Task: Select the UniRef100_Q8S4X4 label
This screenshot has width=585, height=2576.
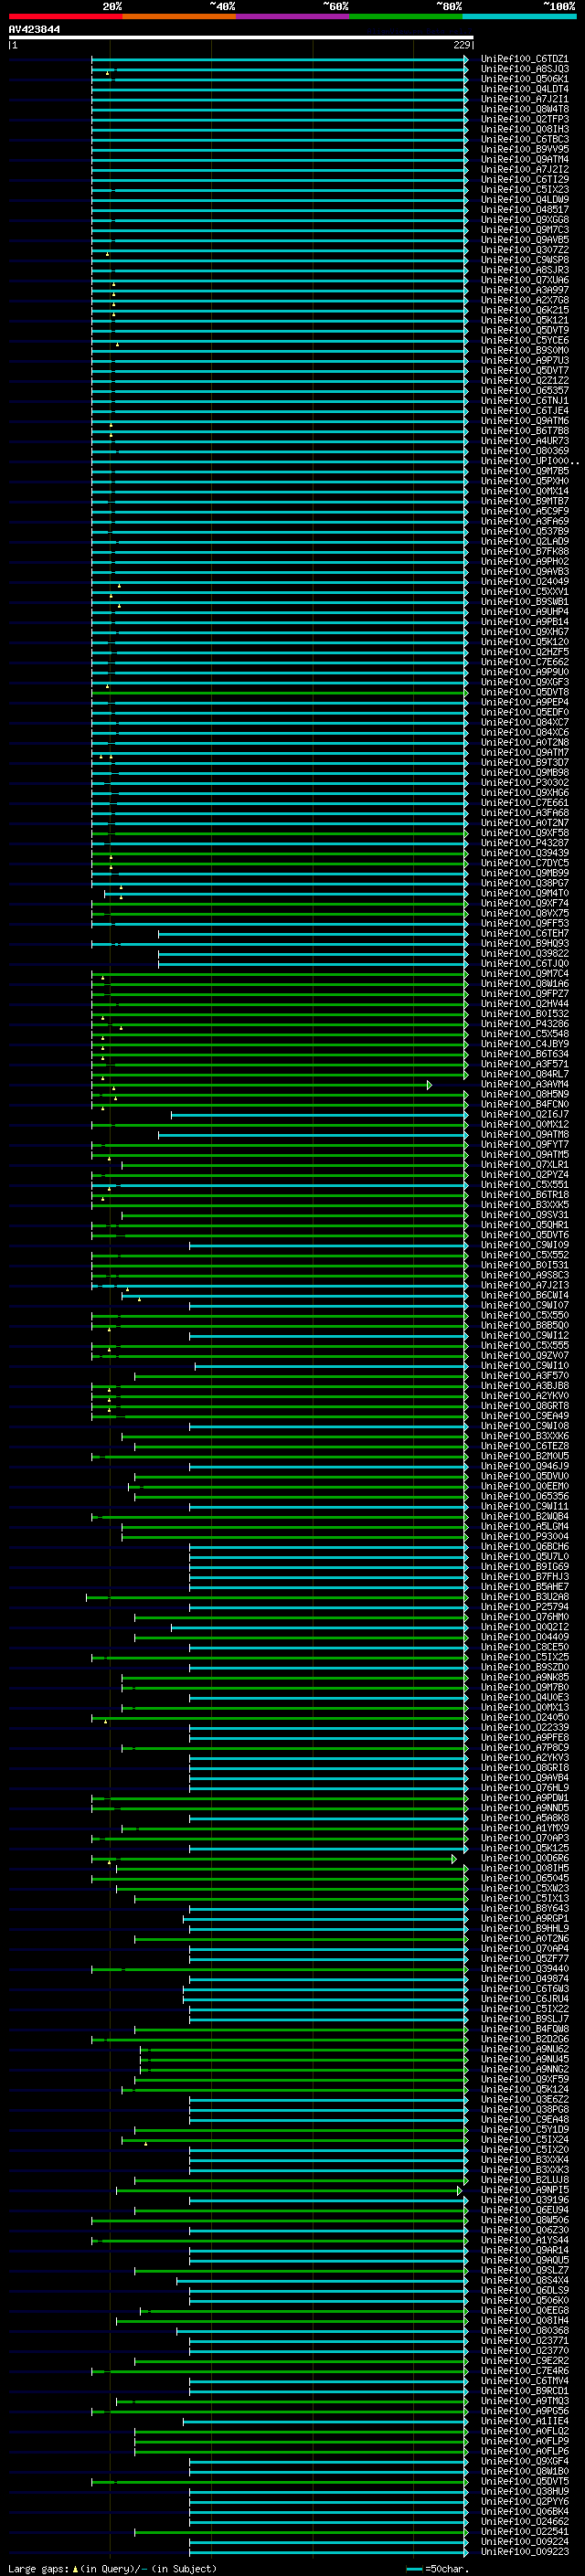Action: [524, 2280]
